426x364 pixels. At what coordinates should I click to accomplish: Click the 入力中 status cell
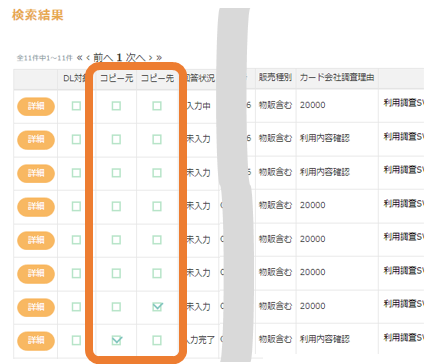coord(199,106)
